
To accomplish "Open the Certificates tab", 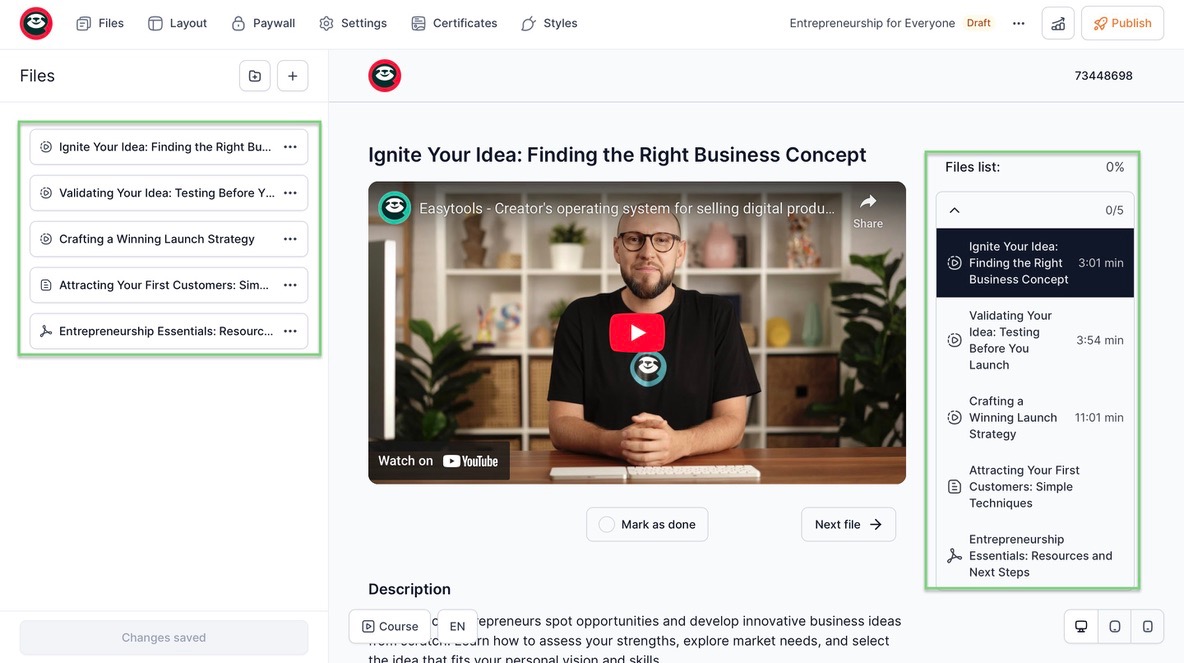I will point(454,23).
